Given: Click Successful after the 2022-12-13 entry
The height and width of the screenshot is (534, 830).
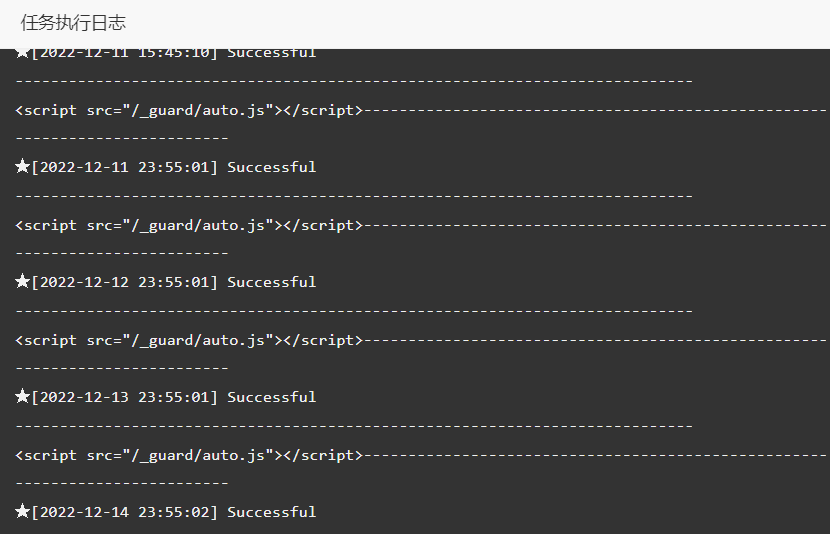Looking at the screenshot, I should click(272, 397).
